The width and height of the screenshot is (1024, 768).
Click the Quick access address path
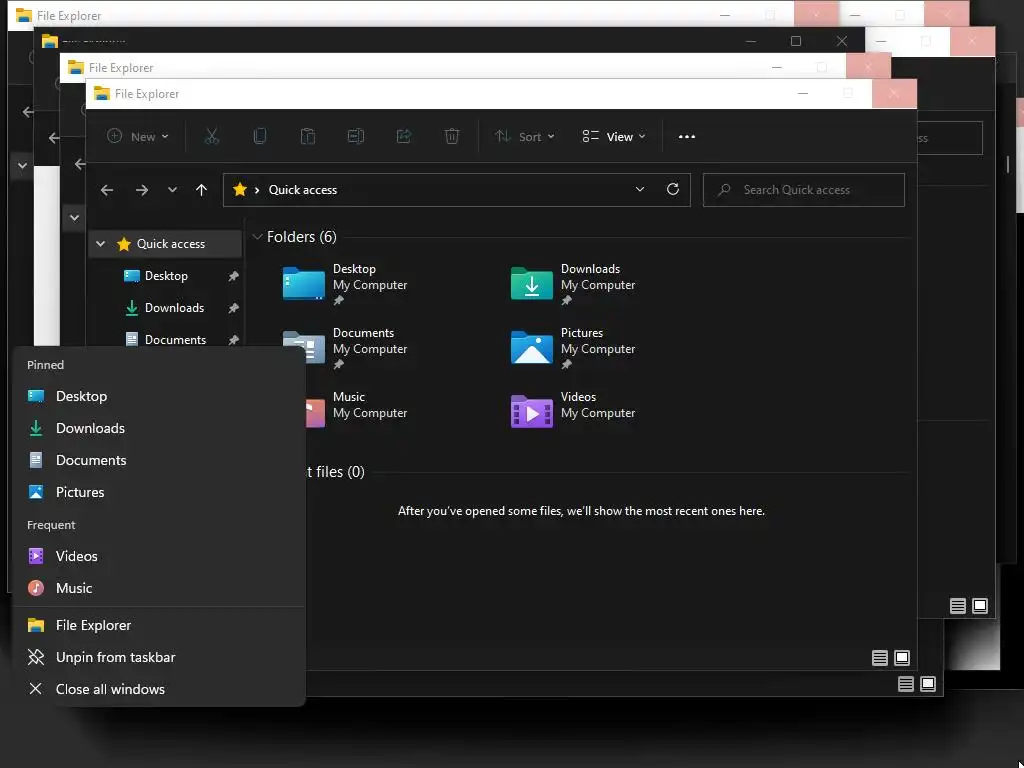point(303,190)
